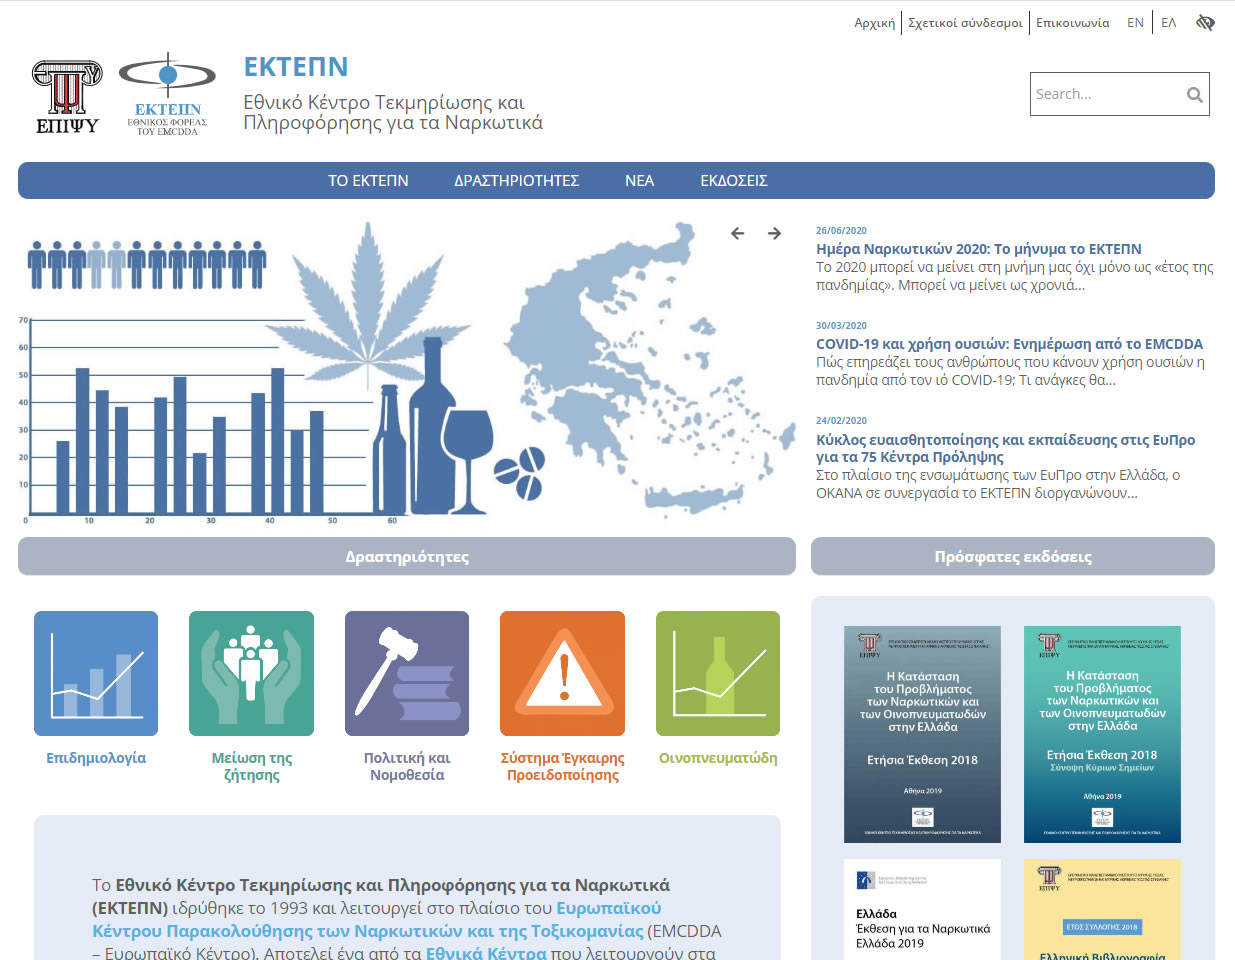The image size is (1235, 960).
Task: Open the ΕΚΔΟΣΕΙΣ menu
Action: pyautogui.click(x=734, y=181)
